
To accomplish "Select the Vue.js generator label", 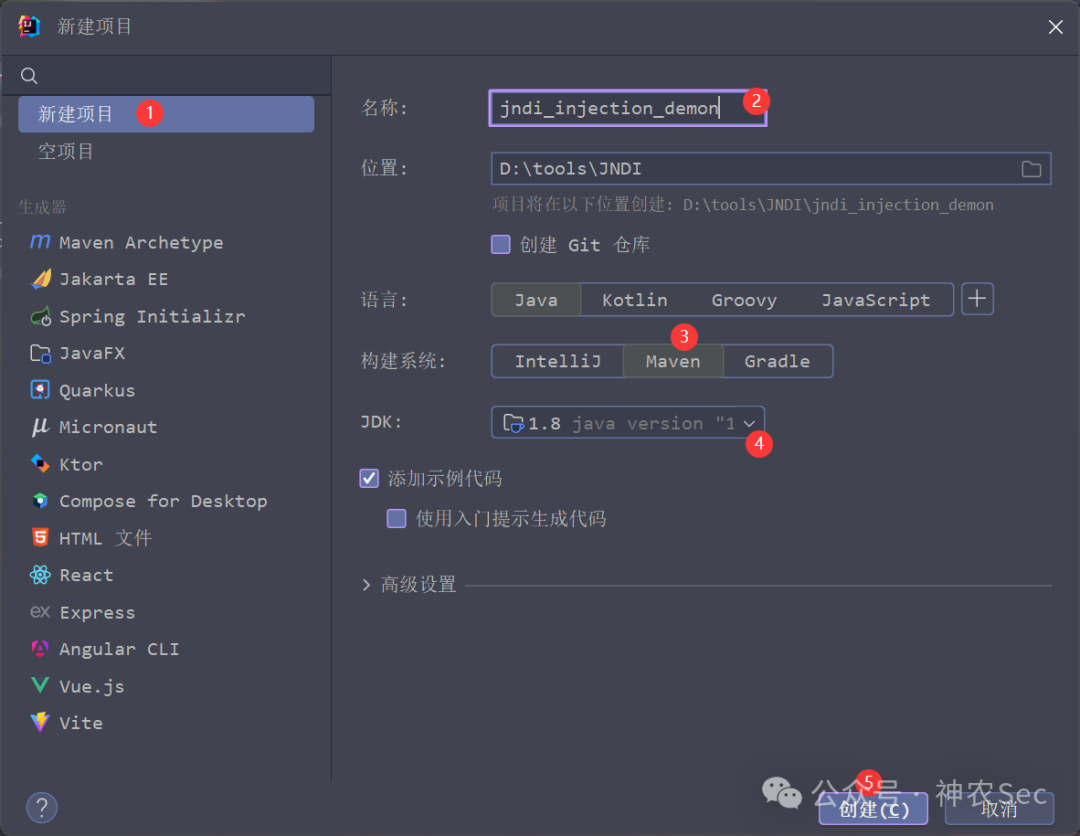I will click(x=92, y=686).
